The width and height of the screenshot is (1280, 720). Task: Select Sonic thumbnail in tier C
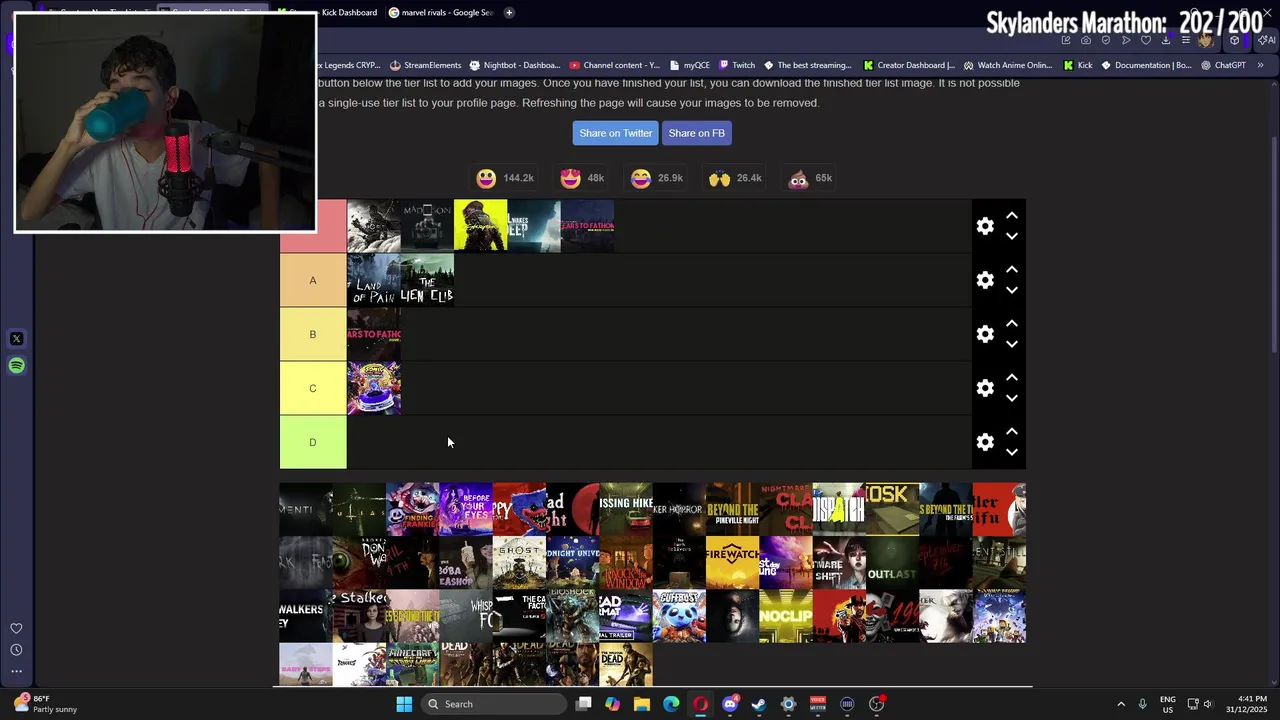click(x=374, y=388)
